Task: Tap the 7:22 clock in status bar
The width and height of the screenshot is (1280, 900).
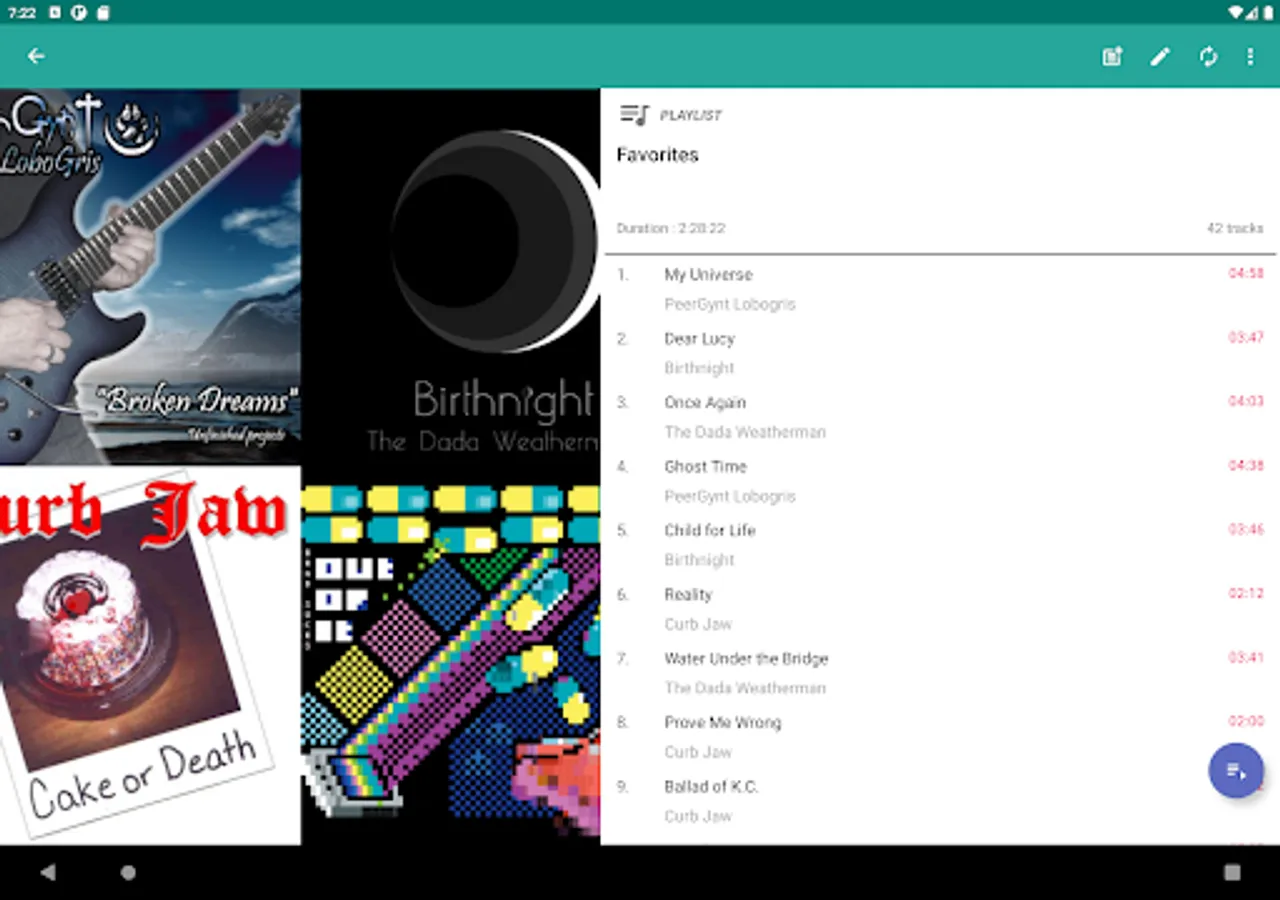Action: (21, 13)
